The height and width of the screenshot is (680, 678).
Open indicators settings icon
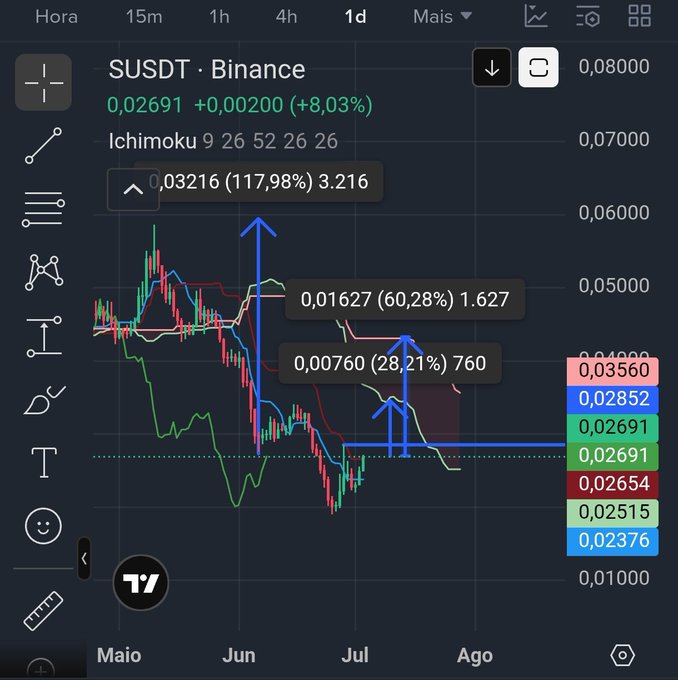pos(588,16)
